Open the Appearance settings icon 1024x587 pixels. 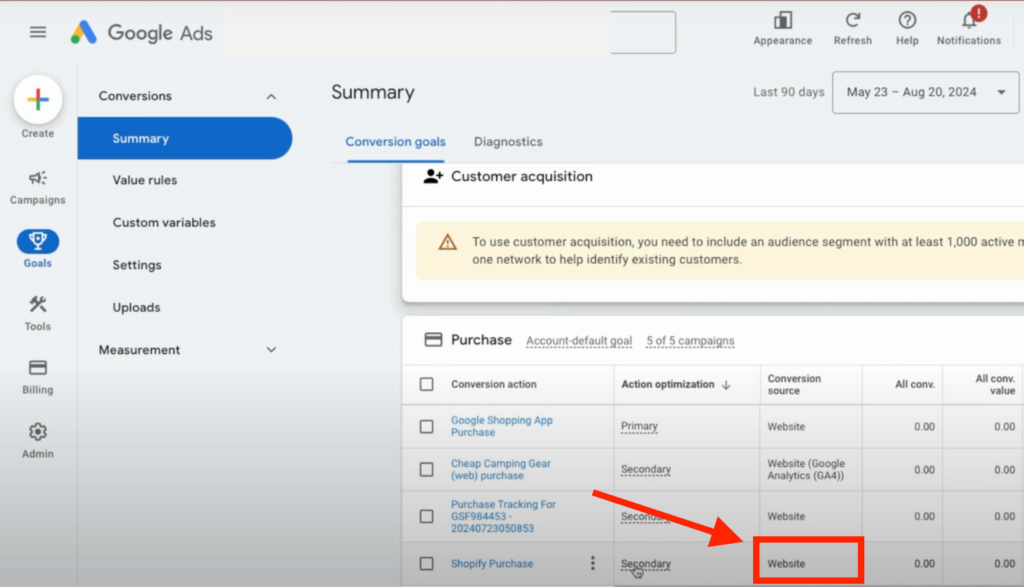782,21
